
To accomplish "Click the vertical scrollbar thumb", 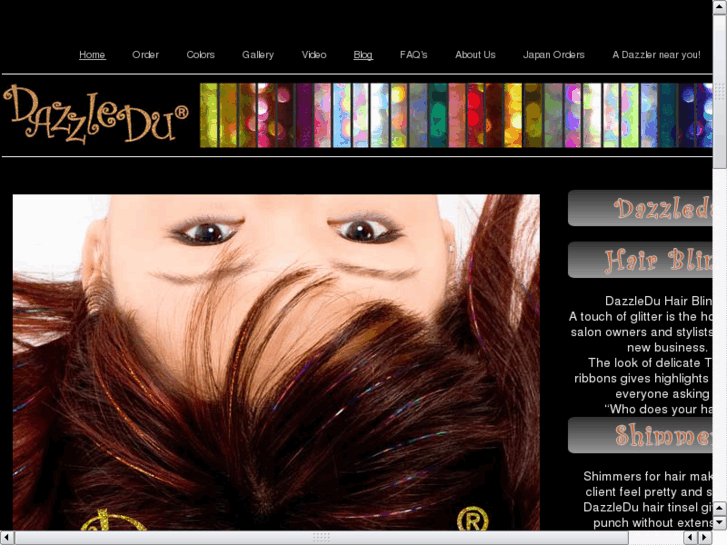I will point(720,91).
